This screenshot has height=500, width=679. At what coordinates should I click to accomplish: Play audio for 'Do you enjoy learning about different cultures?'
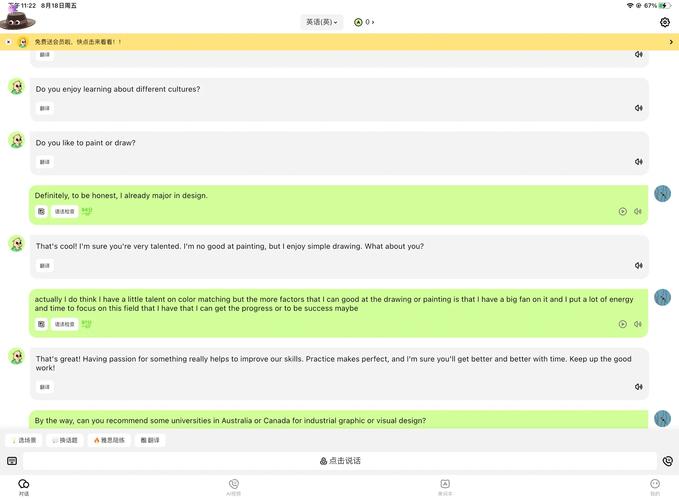click(x=638, y=108)
